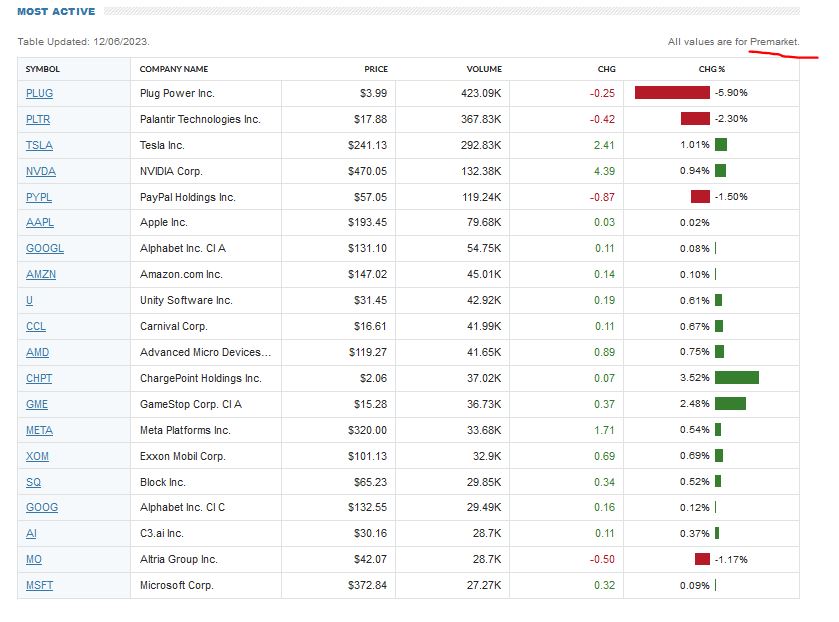Open the PYPL symbol link
The image size is (839, 622).
click(39, 197)
